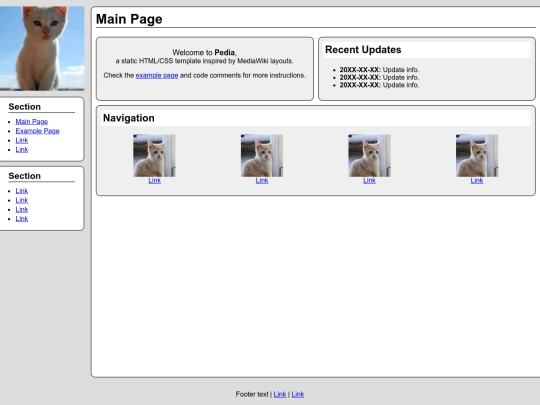Click the Link caption under third Navigation thumbnail
Viewport: 540px width, 405px height.
369,180
